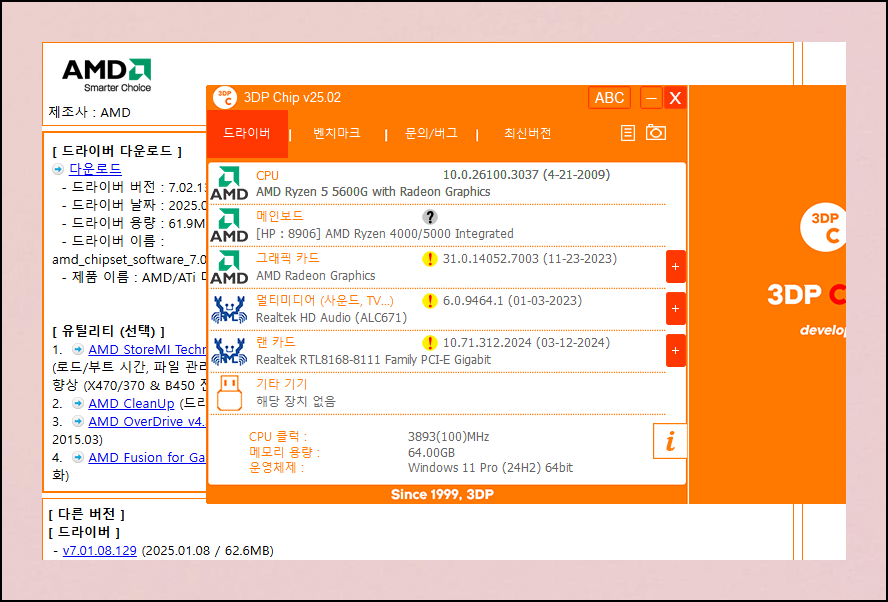Click arrow icon beside AMD Fusion

[78, 458]
